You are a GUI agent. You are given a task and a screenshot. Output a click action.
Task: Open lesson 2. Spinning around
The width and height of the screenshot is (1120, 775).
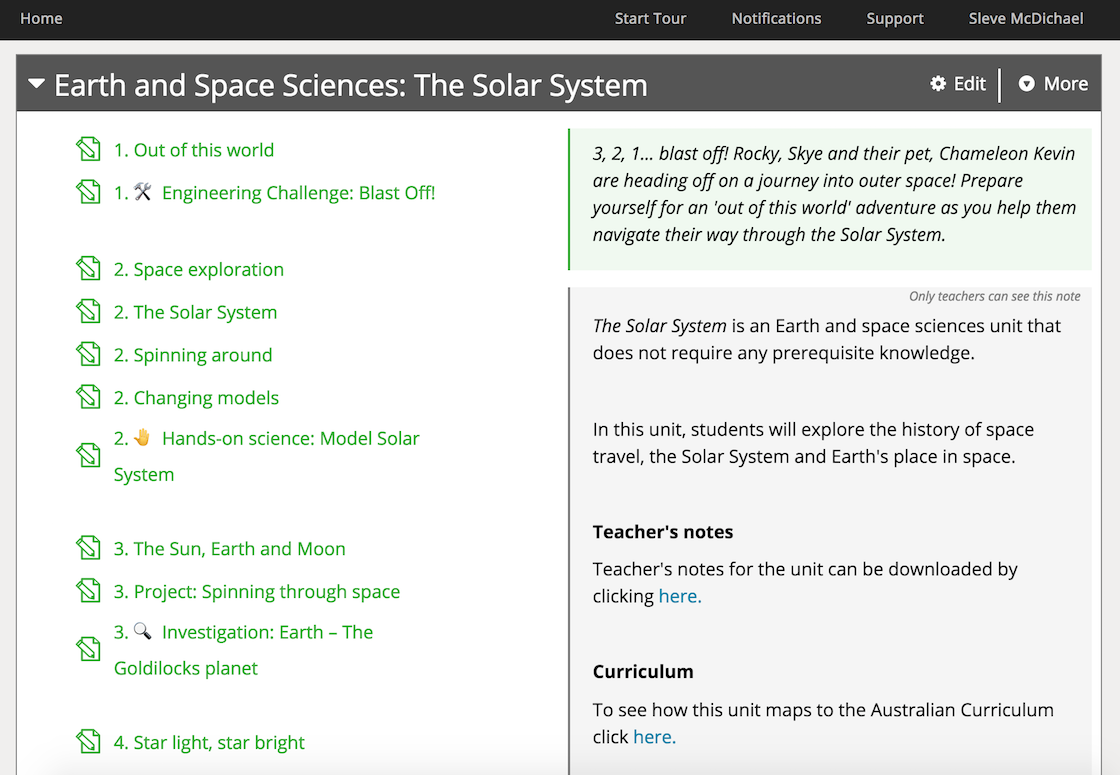193,355
